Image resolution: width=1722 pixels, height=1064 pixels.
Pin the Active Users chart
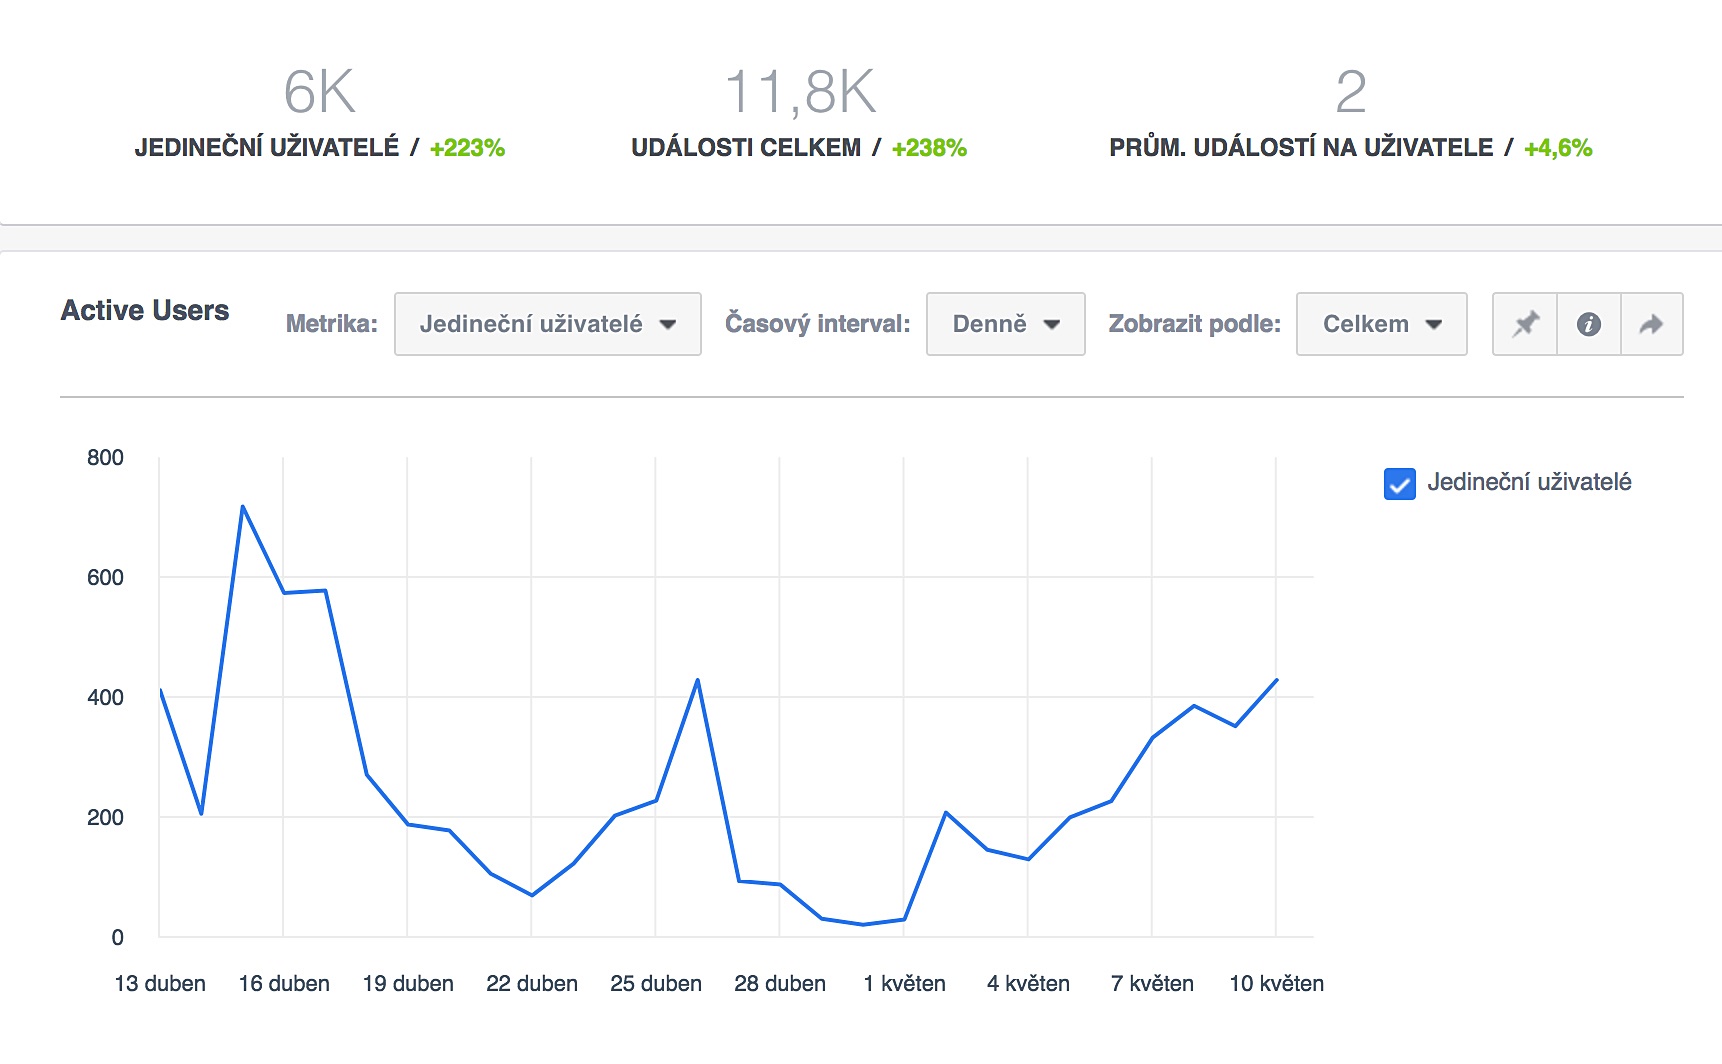[x=1525, y=324]
